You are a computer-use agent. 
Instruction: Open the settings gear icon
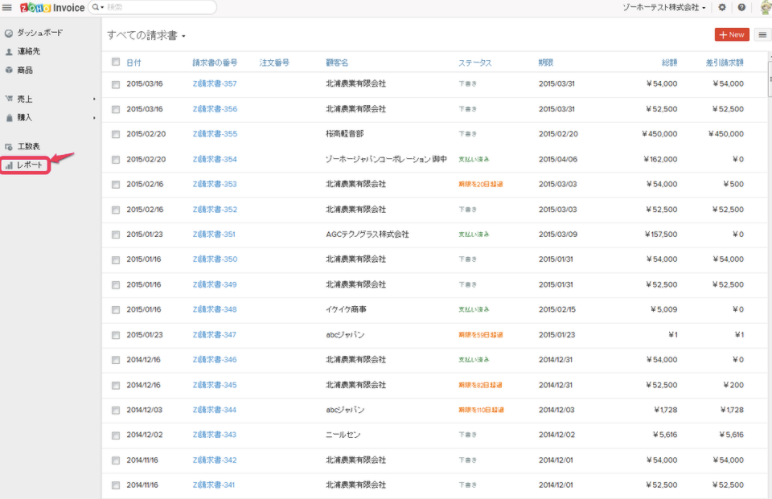coord(722,7)
